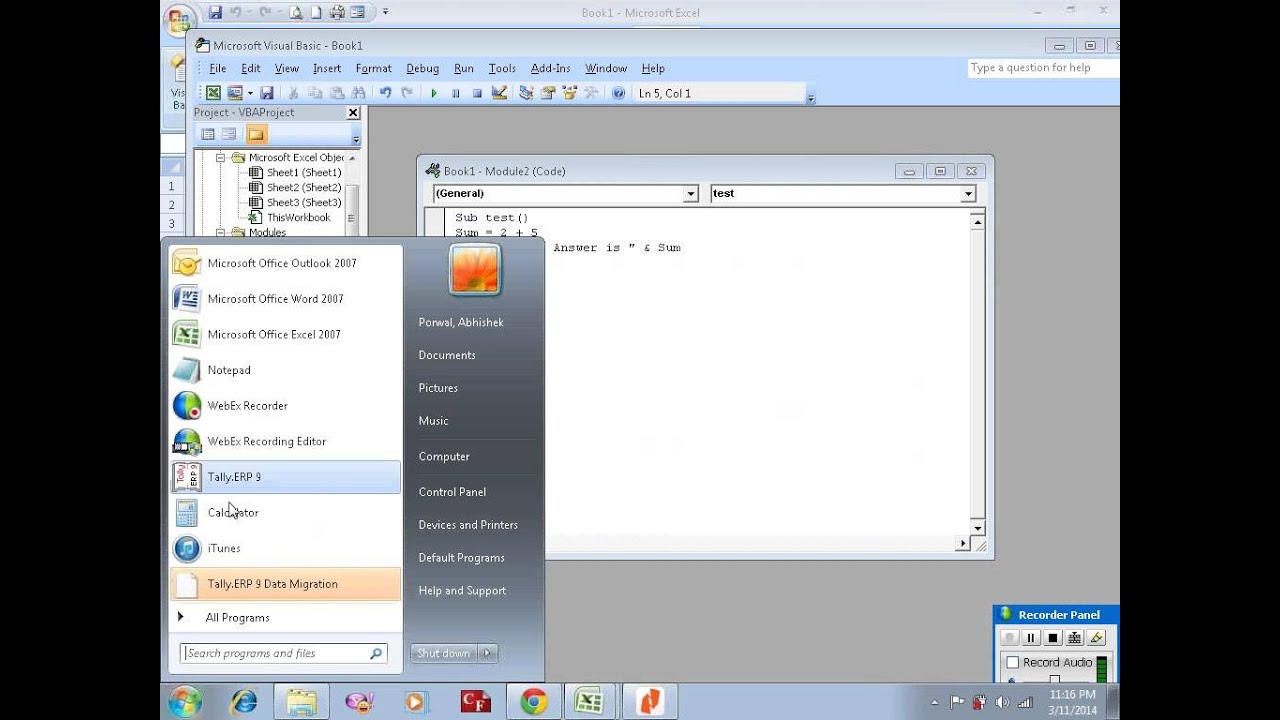Open Tally.ERP 9 Data Migration
The width and height of the screenshot is (1280, 720).
coord(285,584)
